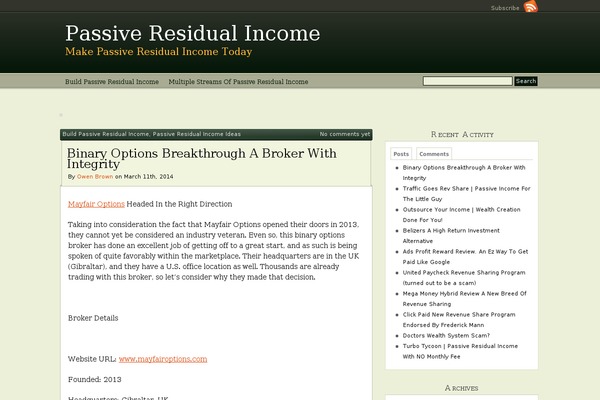The width and height of the screenshot is (600, 400).
Task: Open United Paycheck Revenue Sharing Program post
Action: (x=464, y=278)
